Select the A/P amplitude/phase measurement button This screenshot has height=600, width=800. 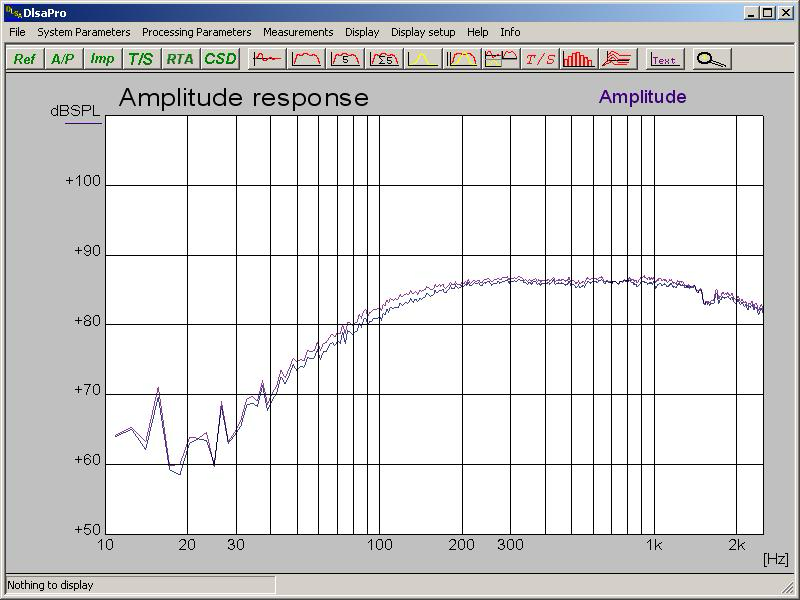point(63,59)
